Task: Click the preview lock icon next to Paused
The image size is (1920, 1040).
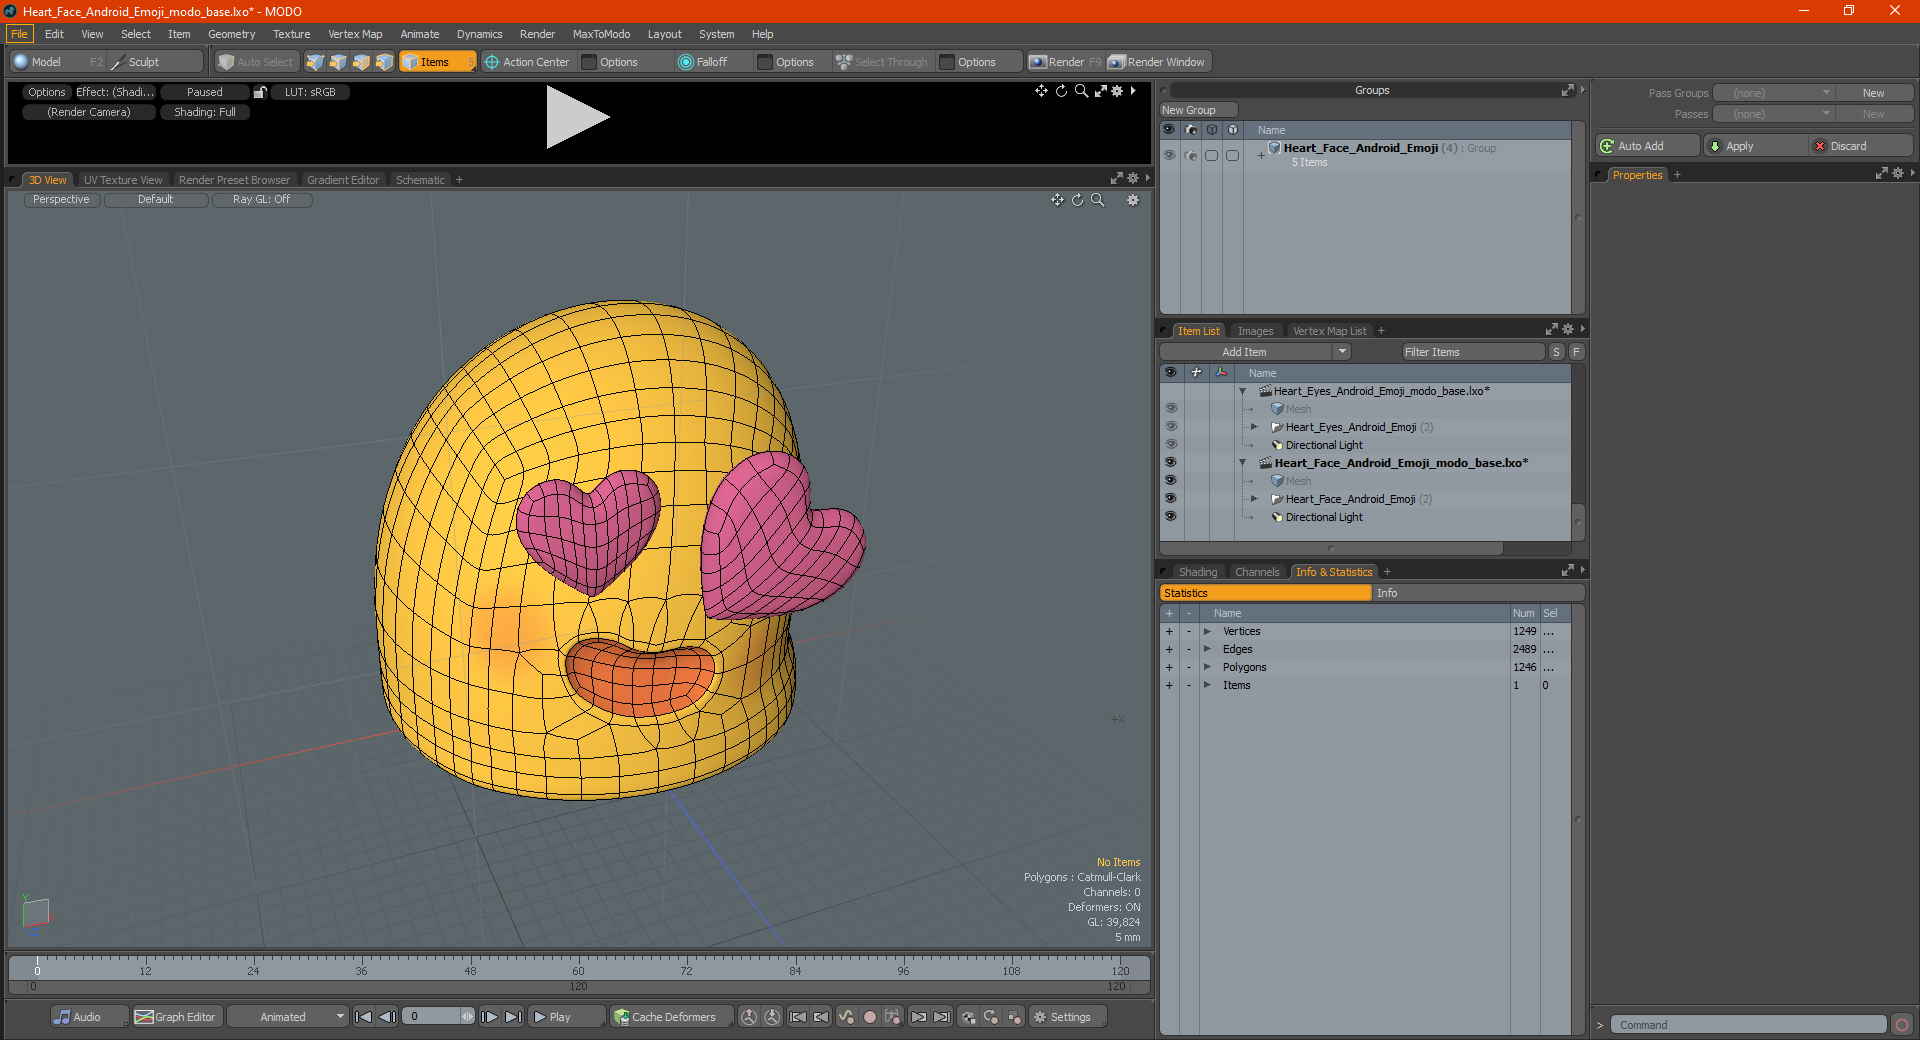Action: 260,92
